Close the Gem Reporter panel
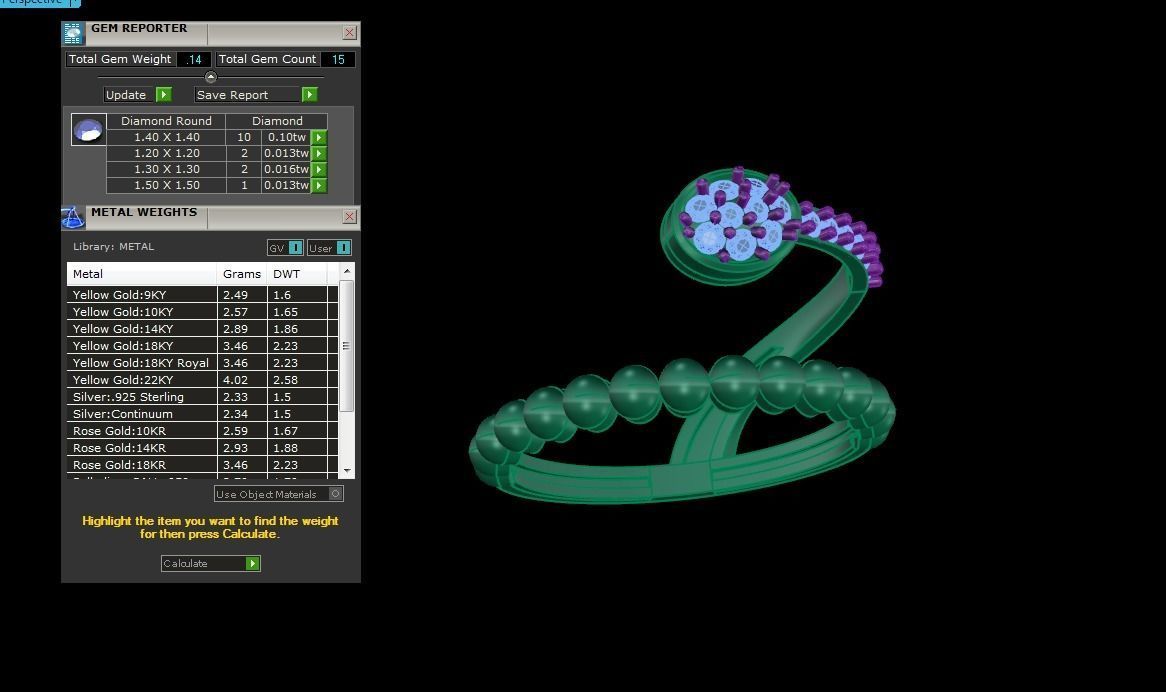The width and height of the screenshot is (1166, 692). (350, 33)
